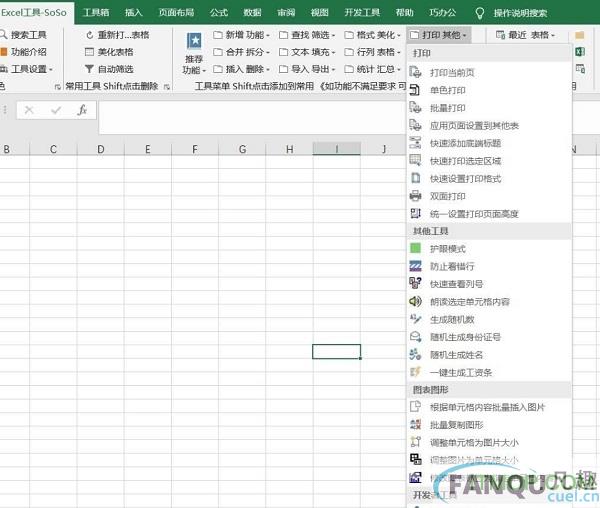Click the 双面打印 printer icon
Viewport: 600px width, 508px height.
pyautogui.click(x=415, y=196)
